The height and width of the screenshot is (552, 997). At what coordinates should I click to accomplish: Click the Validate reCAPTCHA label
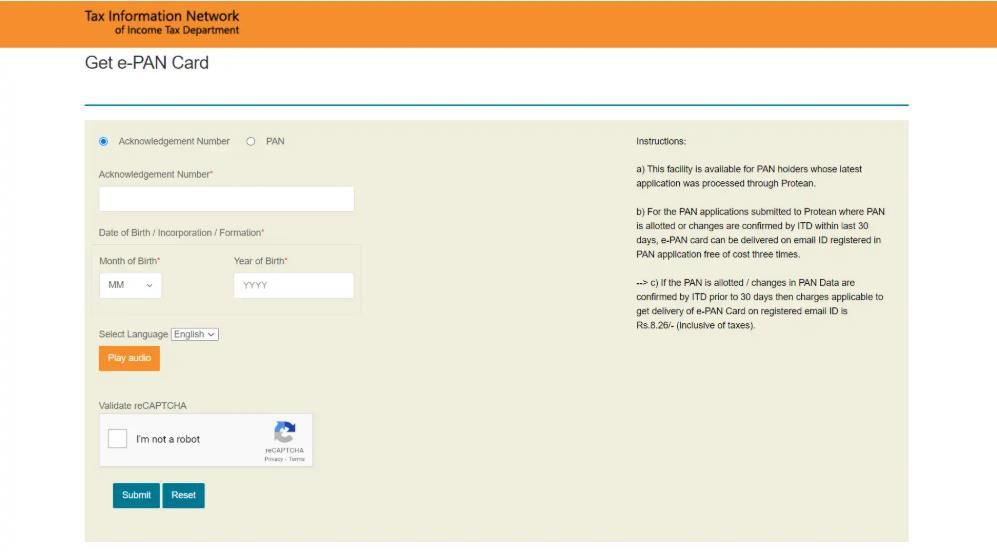click(142, 405)
